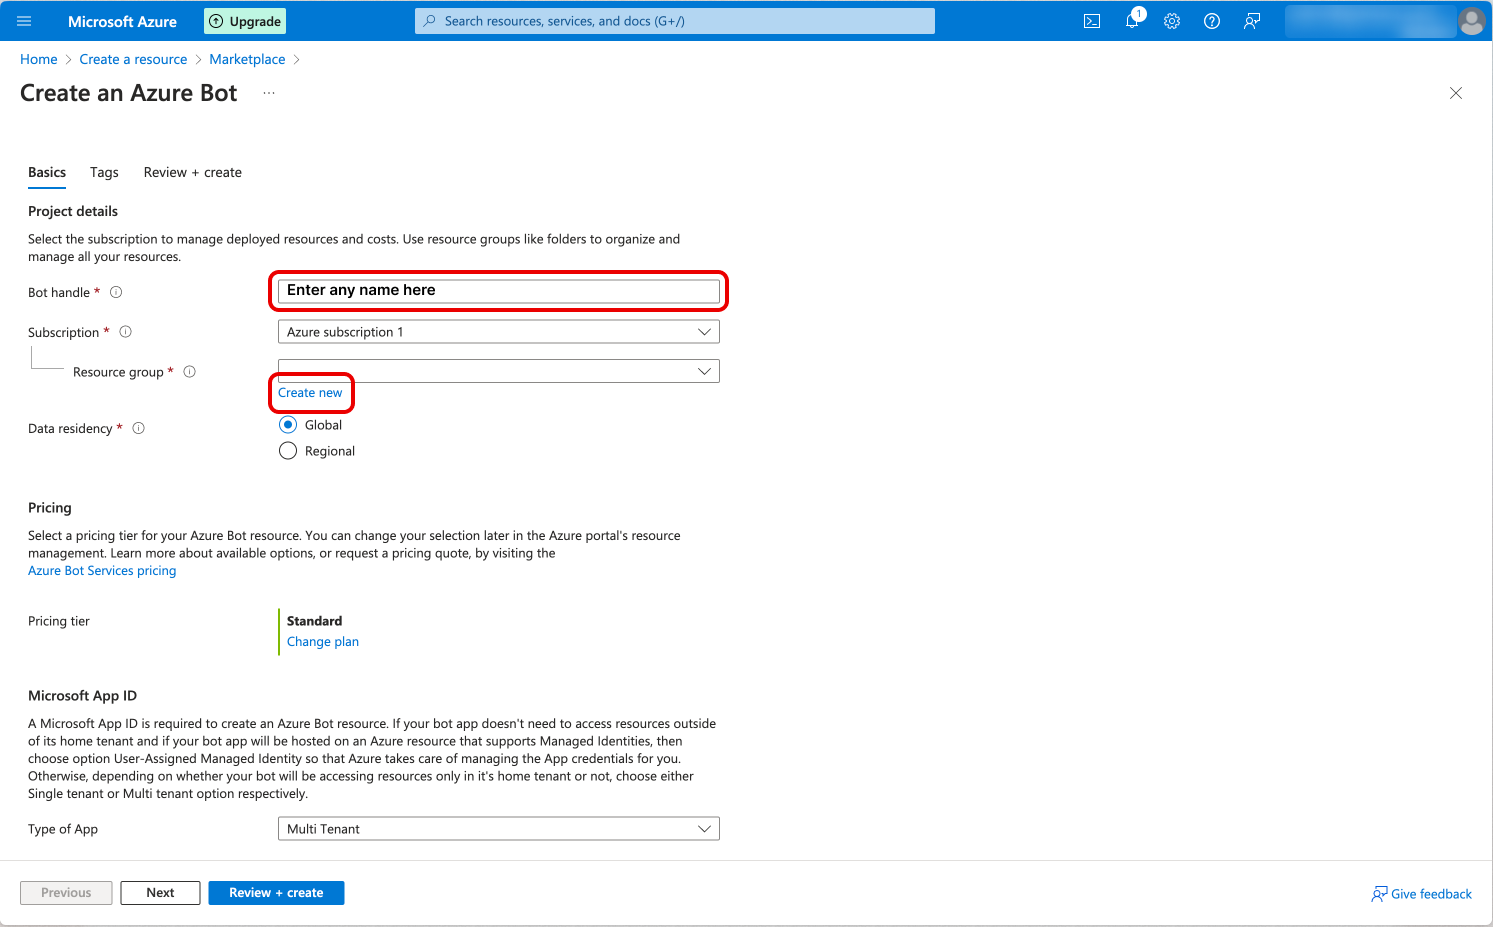Select Regional data residency option
This screenshot has width=1493, height=927.
pyautogui.click(x=288, y=451)
